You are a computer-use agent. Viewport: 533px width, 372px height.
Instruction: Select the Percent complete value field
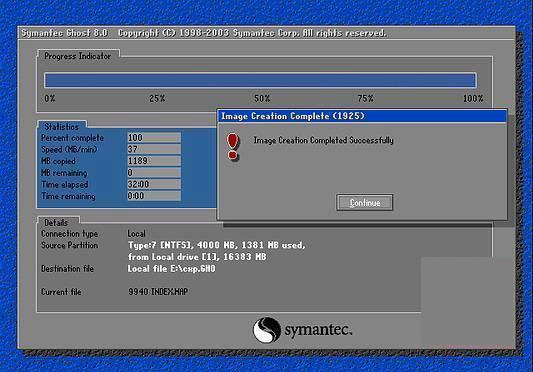[x=154, y=138]
